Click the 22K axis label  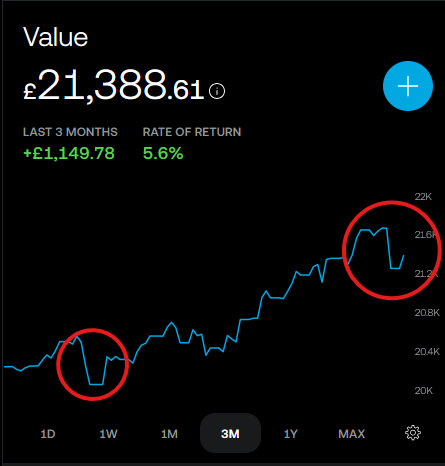pyautogui.click(x=423, y=197)
